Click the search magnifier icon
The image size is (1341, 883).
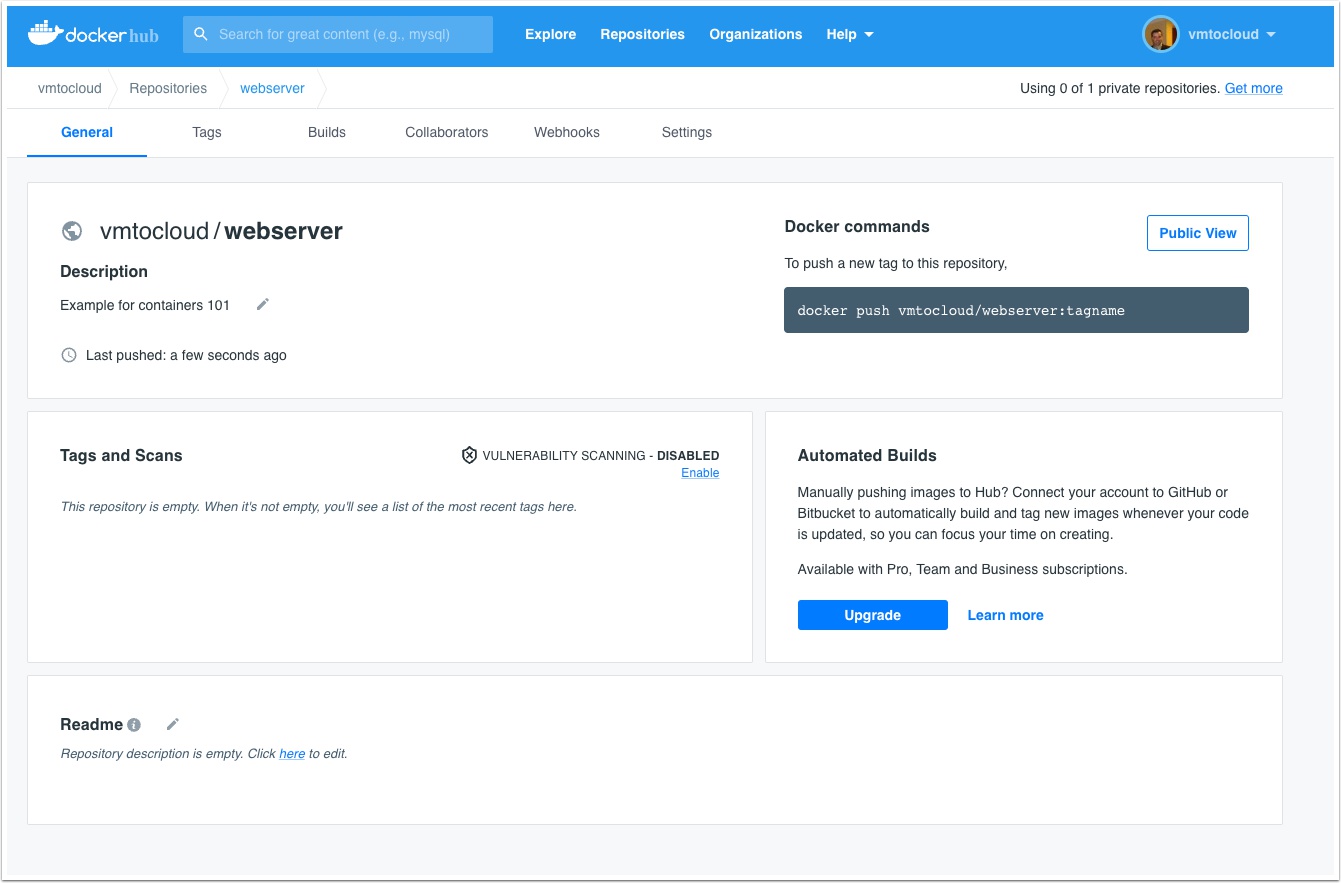point(201,34)
